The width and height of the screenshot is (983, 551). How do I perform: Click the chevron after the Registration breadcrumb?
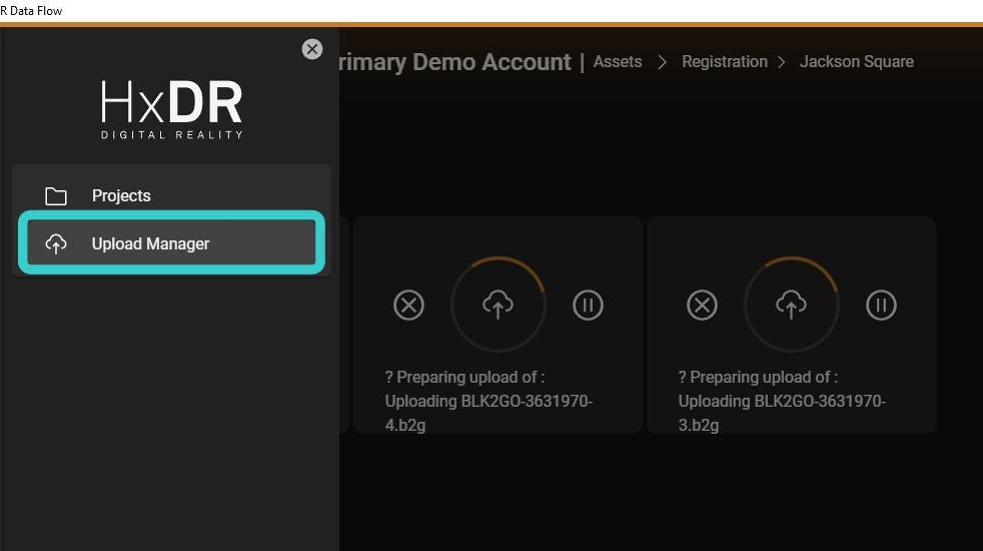[781, 62]
